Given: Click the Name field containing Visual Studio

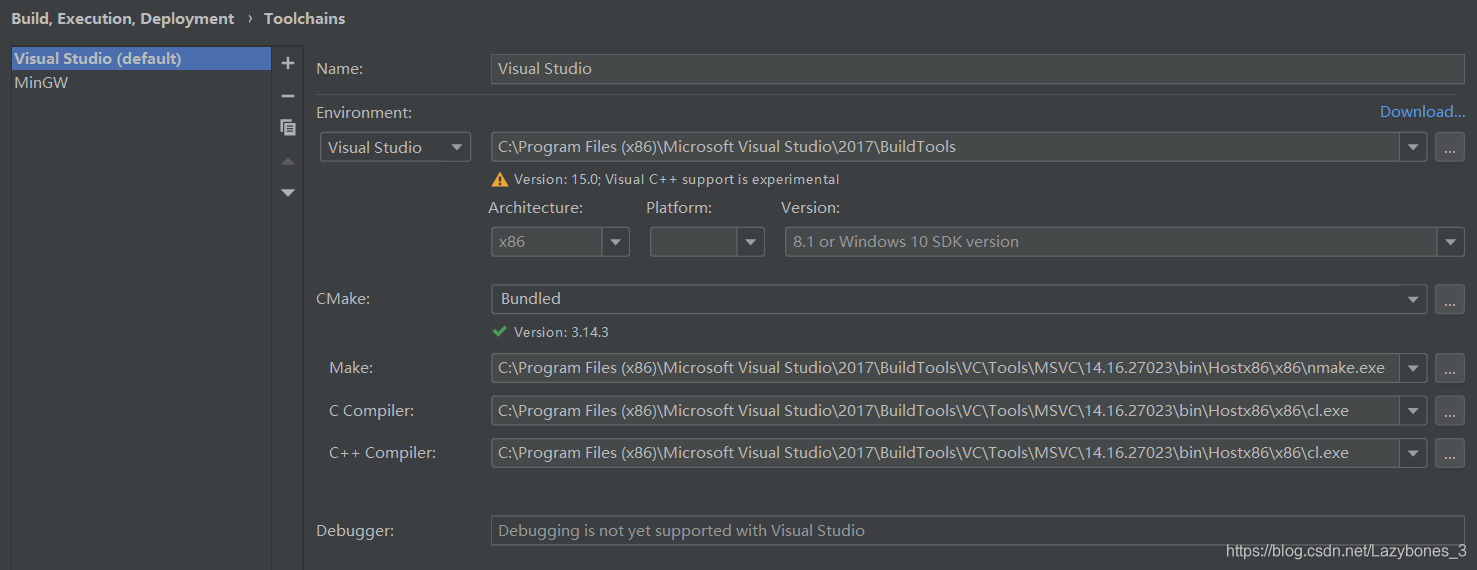Looking at the screenshot, I should pyautogui.click(x=978, y=69).
